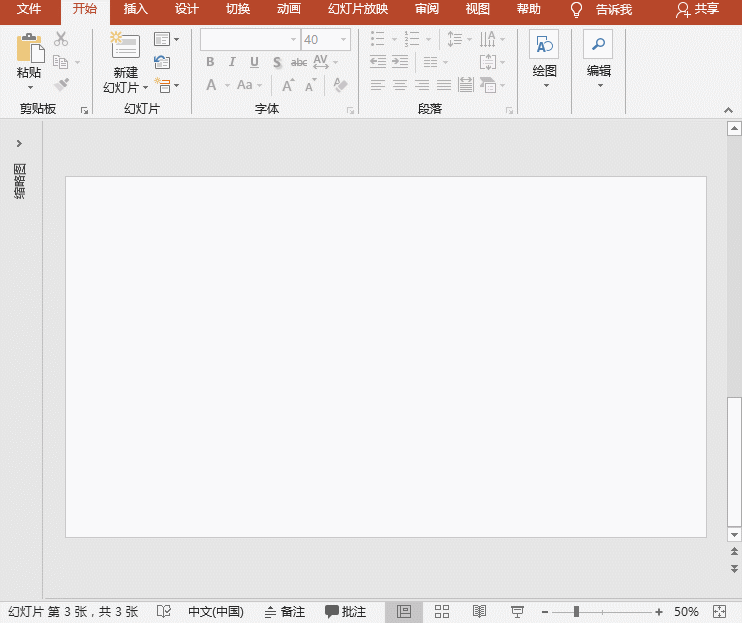Switch to the Insert (插入) tab
742x623 pixels.
click(x=136, y=9)
